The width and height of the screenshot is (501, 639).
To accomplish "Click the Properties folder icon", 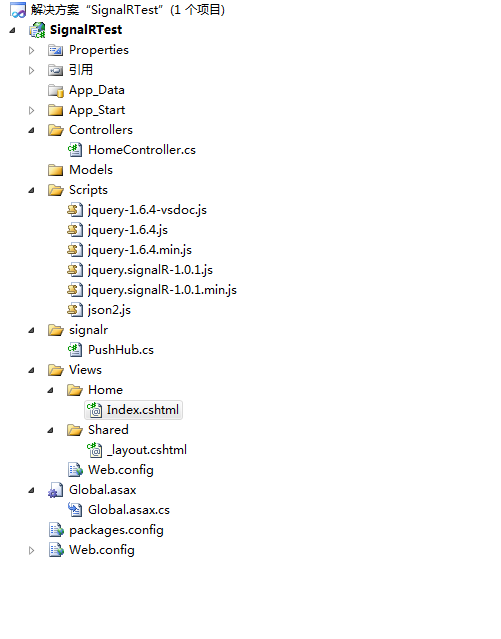I will pyautogui.click(x=55, y=50).
